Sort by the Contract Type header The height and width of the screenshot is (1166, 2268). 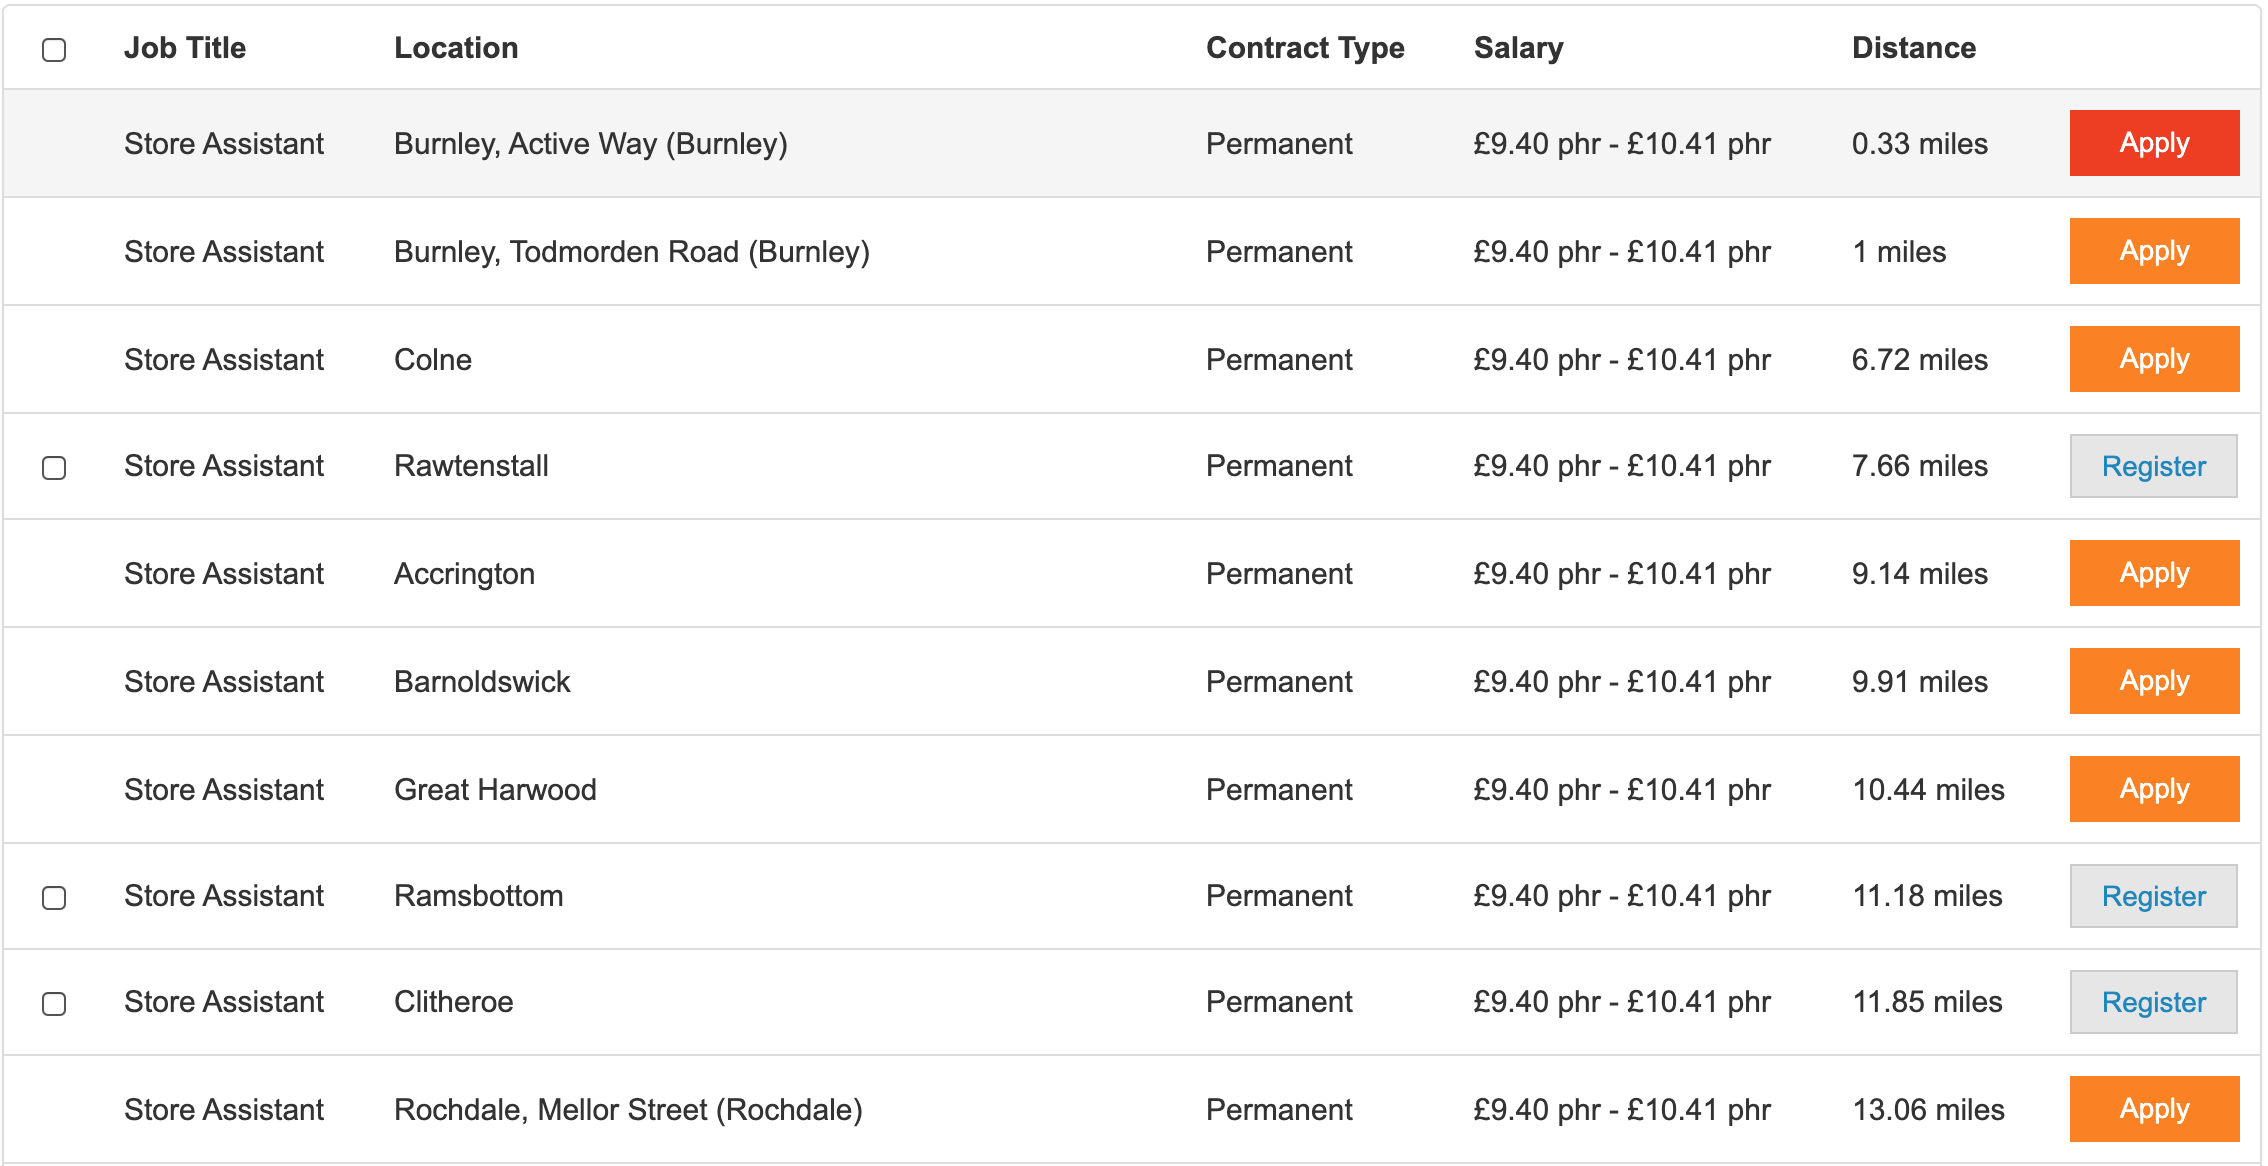point(1304,48)
